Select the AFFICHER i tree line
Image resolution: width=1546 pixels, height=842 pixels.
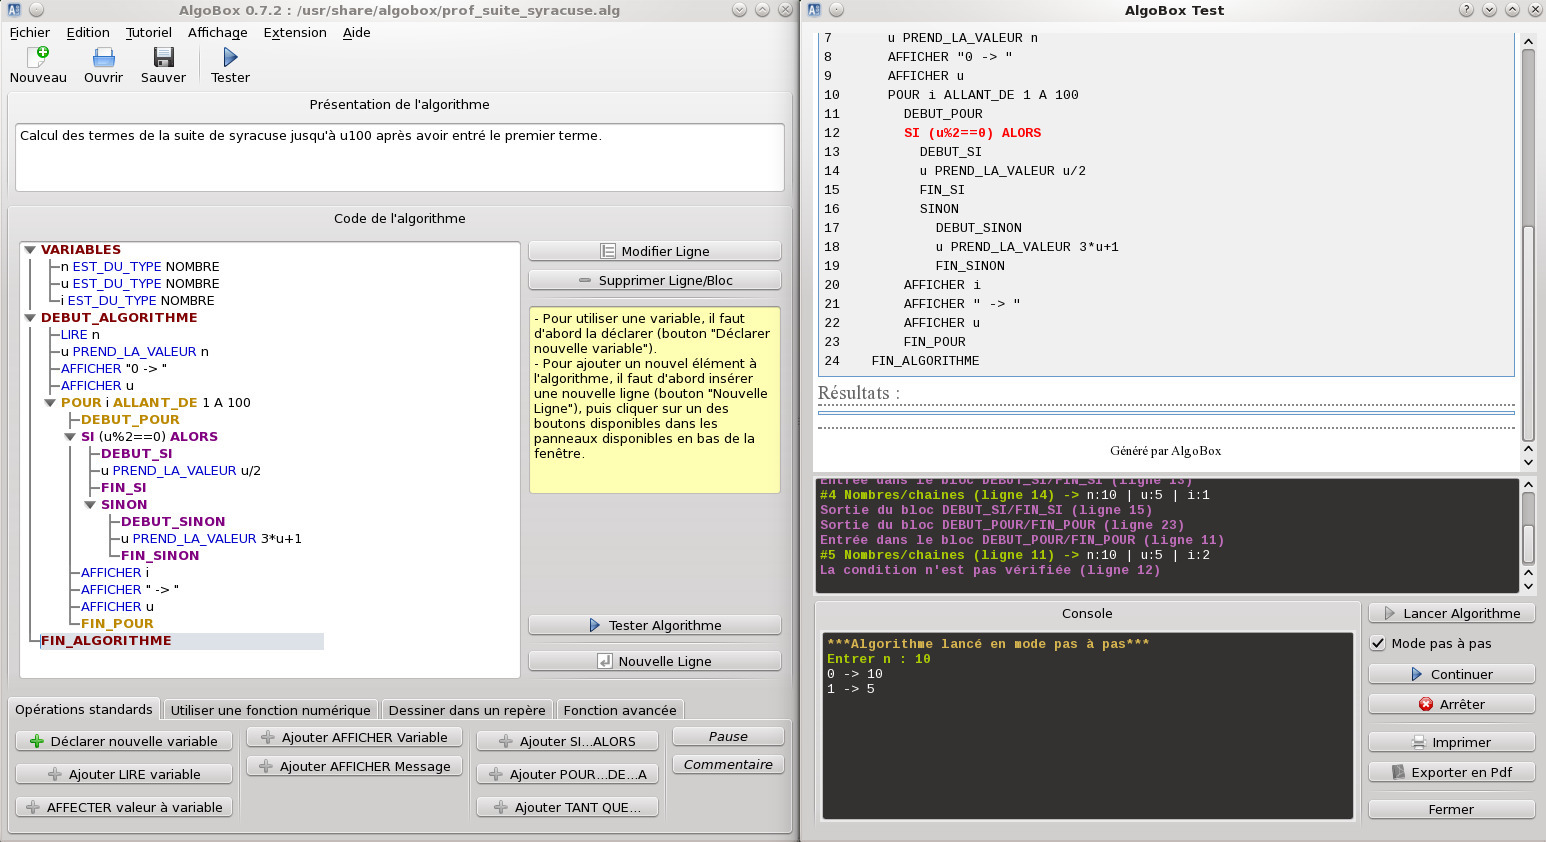(x=115, y=573)
